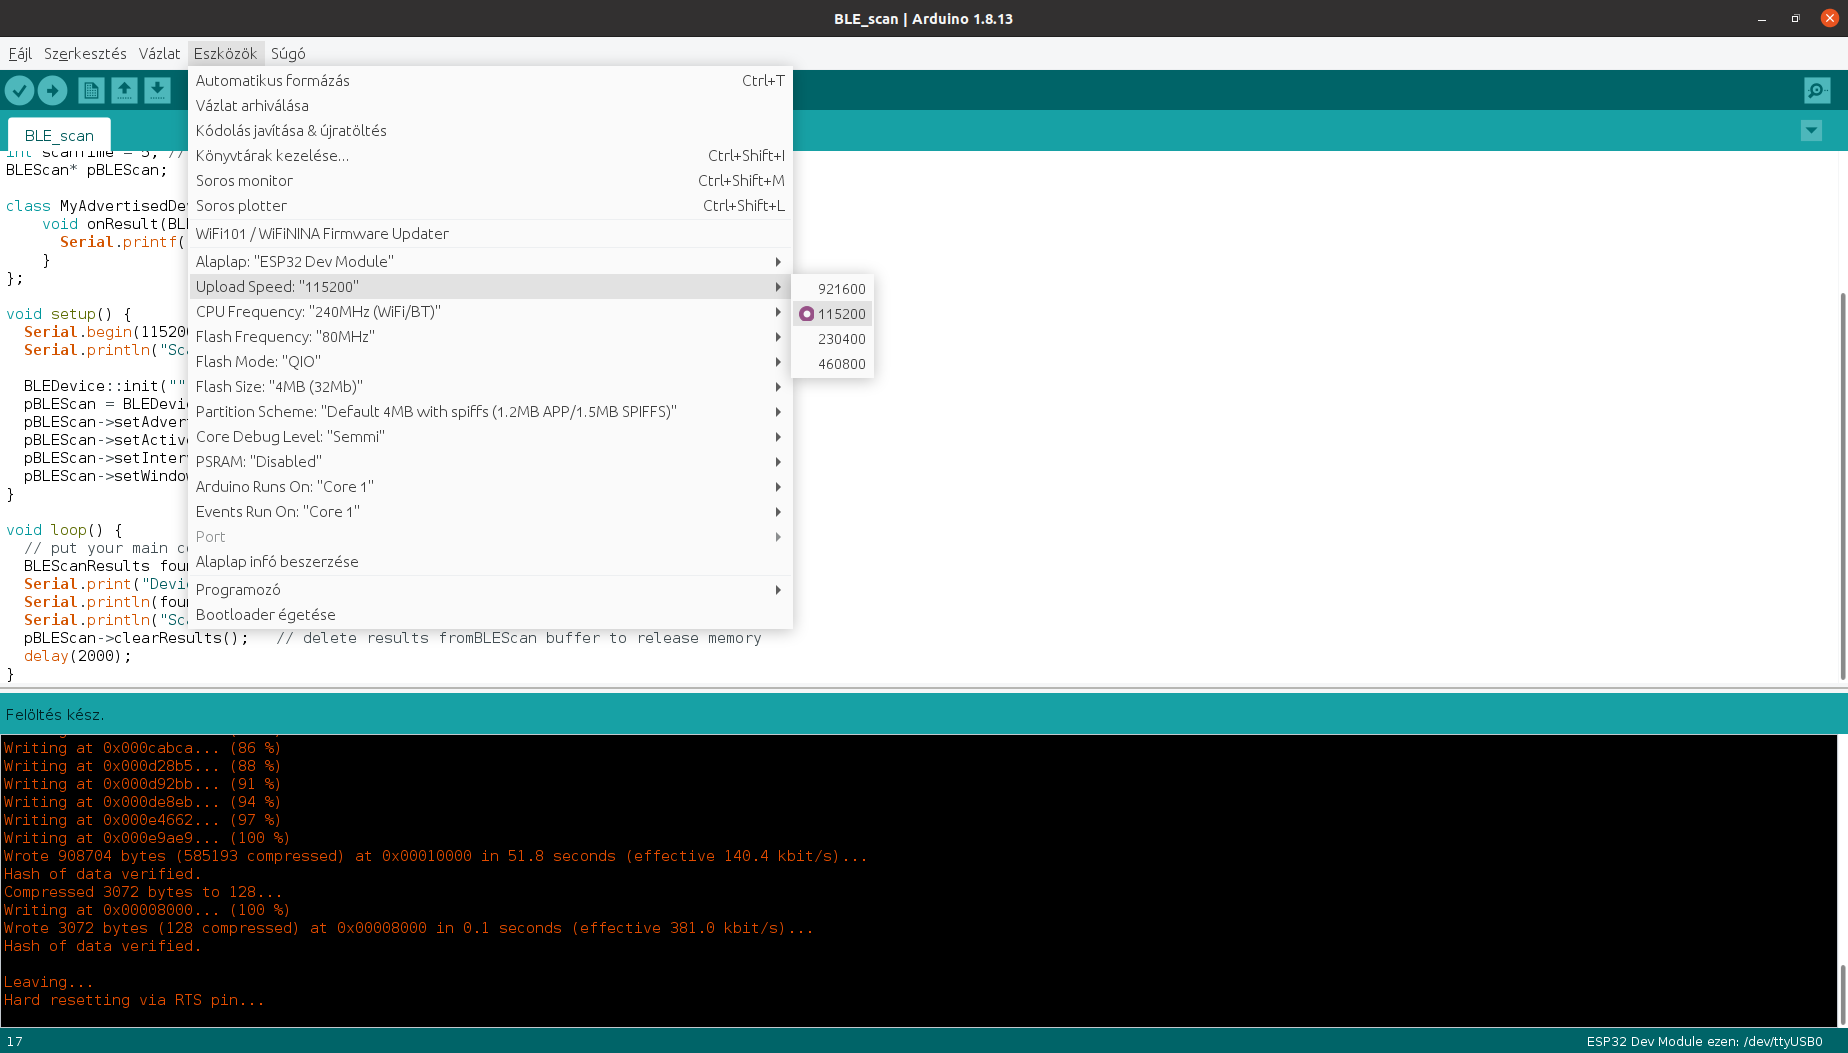
Task: Select the BLE_scan sketch tab
Action: pyautogui.click(x=59, y=135)
